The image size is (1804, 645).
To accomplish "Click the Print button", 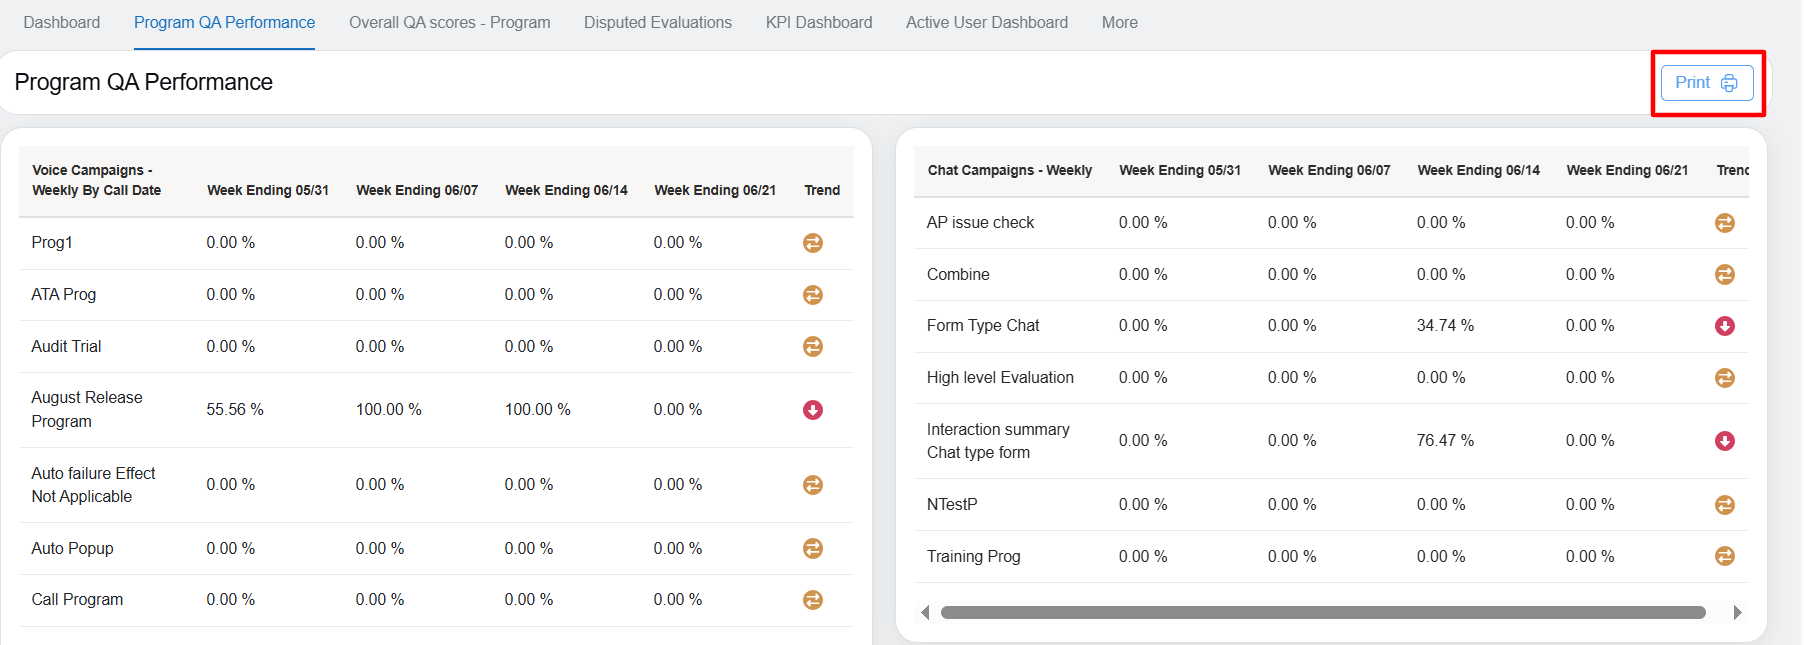I will pos(1706,83).
